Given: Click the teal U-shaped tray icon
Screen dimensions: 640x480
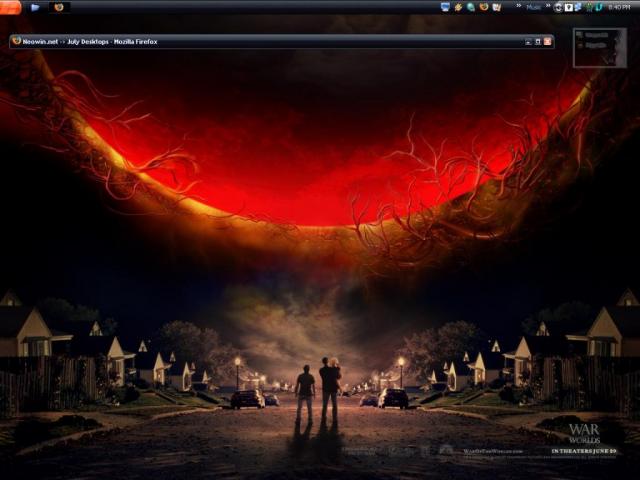Looking at the screenshot, I should 599,7.
